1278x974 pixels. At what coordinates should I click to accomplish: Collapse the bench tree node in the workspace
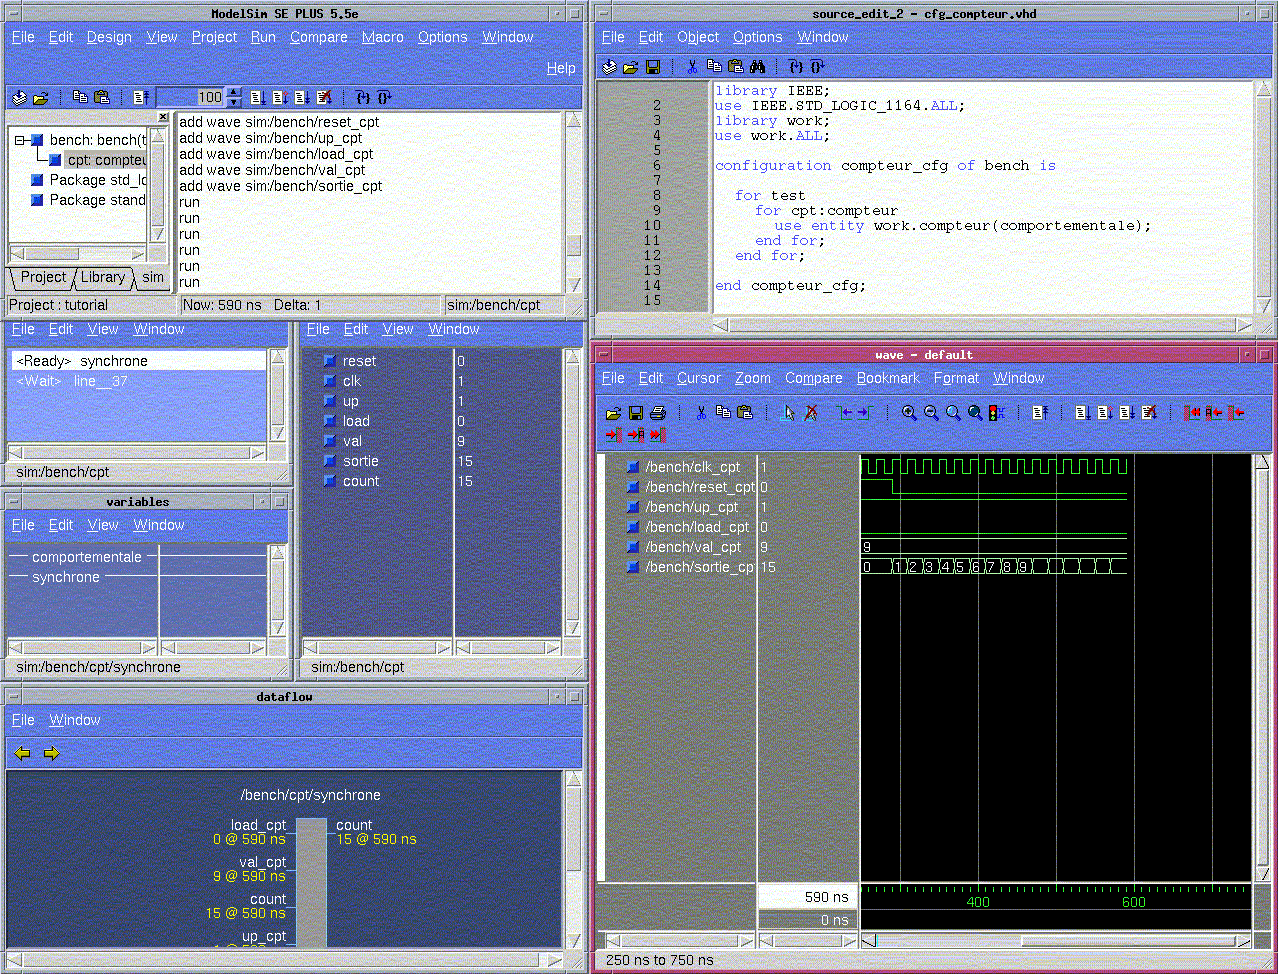click(x=20, y=140)
